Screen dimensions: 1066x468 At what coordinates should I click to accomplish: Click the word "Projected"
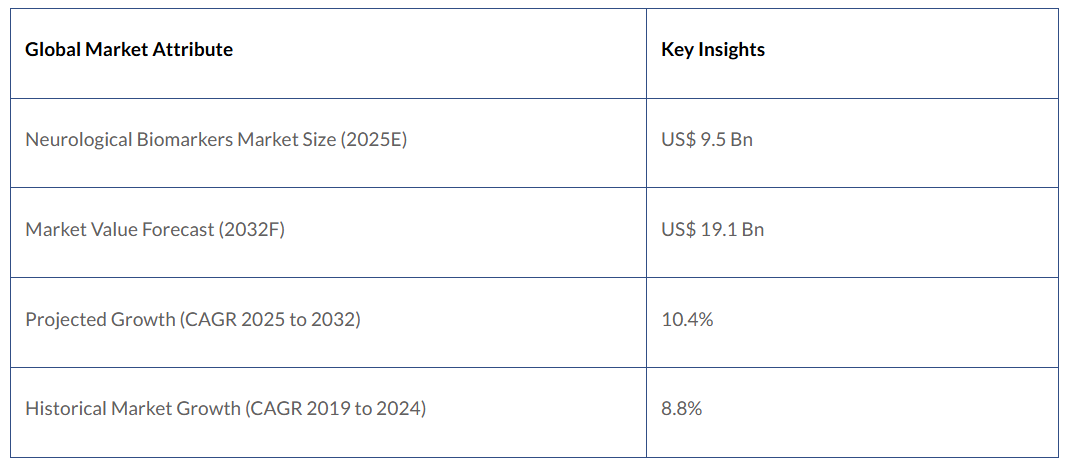coord(63,319)
